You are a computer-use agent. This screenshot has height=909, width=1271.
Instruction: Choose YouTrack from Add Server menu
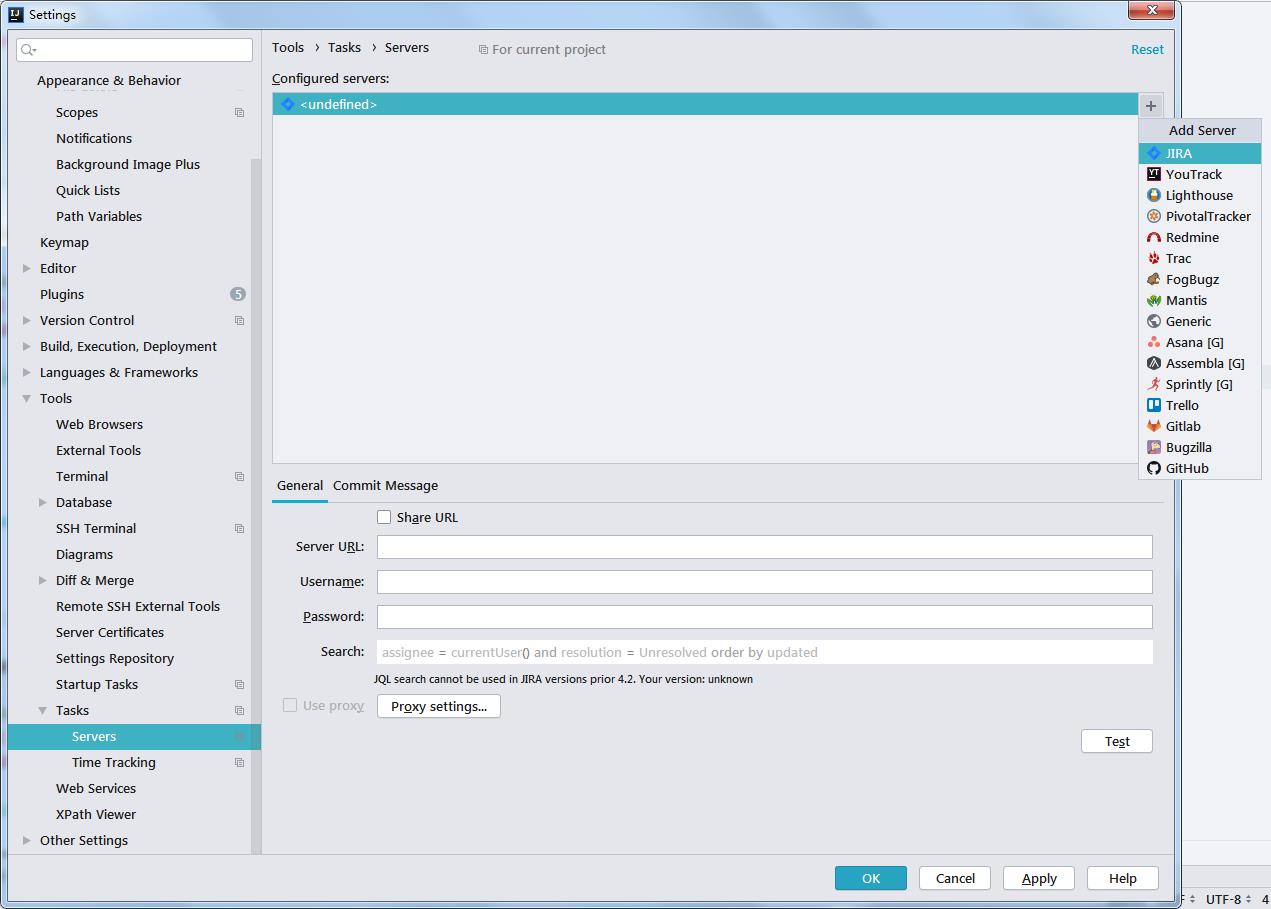click(x=1199, y=174)
